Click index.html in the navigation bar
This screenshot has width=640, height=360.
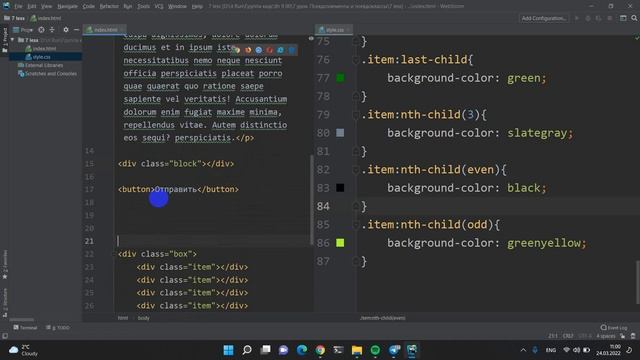[x=46, y=18]
